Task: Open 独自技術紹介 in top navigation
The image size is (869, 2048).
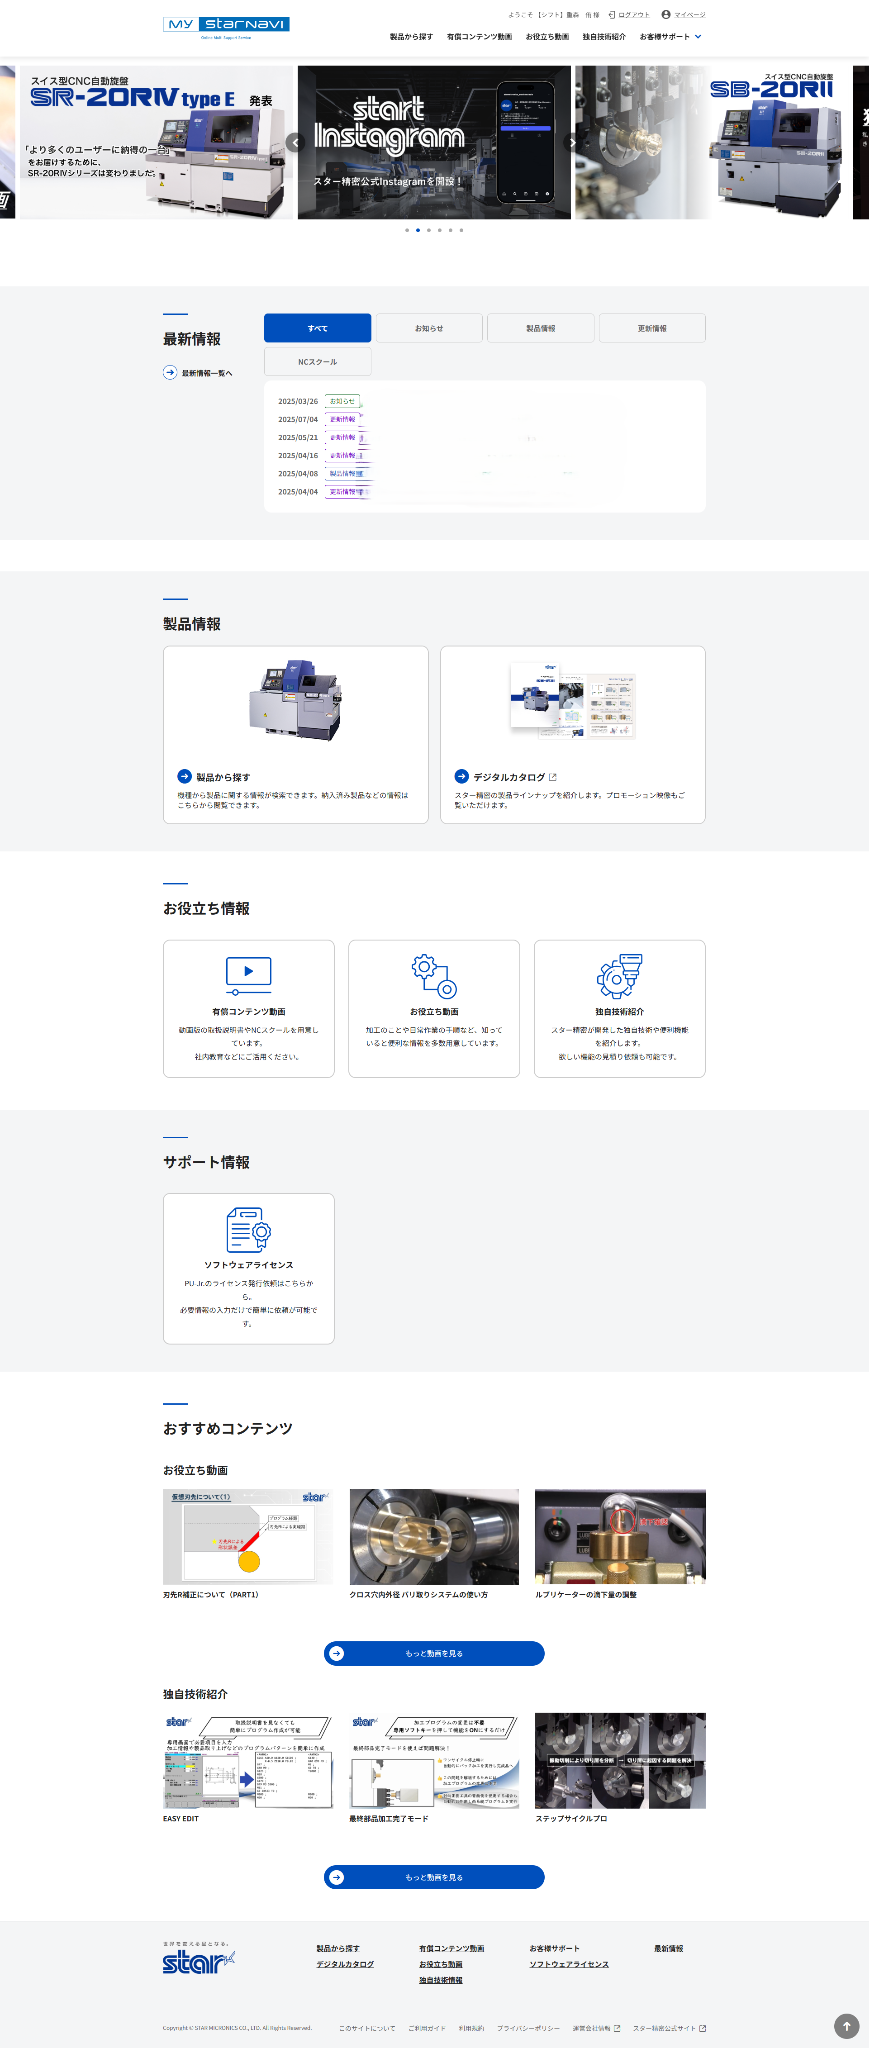Action: pos(604,37)
